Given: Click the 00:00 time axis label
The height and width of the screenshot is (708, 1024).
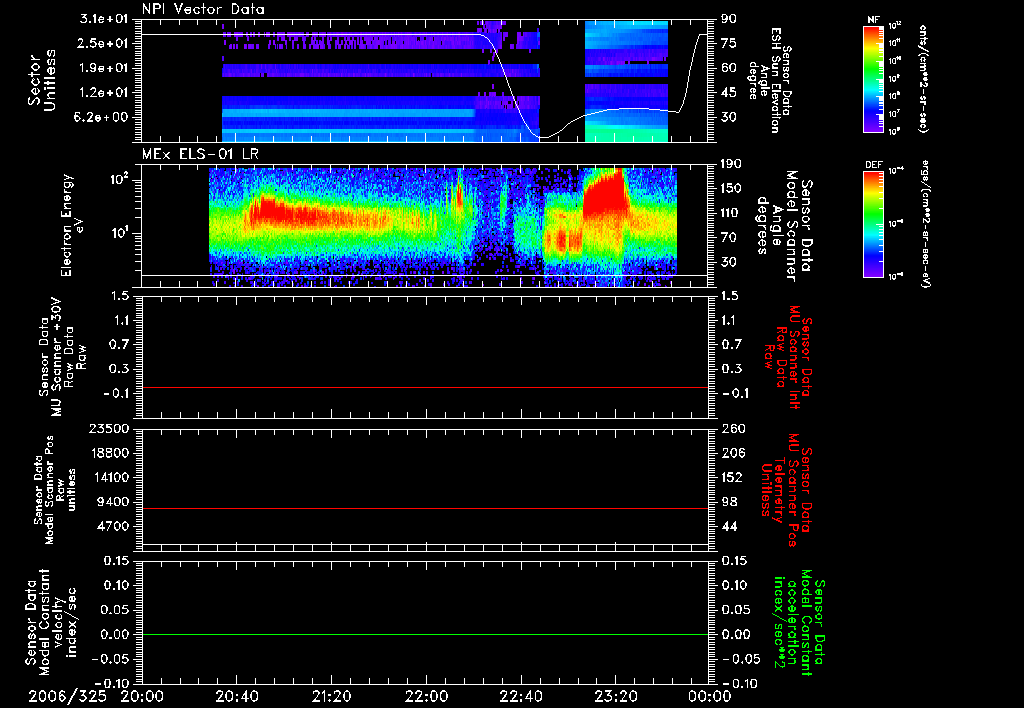Looking at the screenshot, I should [710, 696].
